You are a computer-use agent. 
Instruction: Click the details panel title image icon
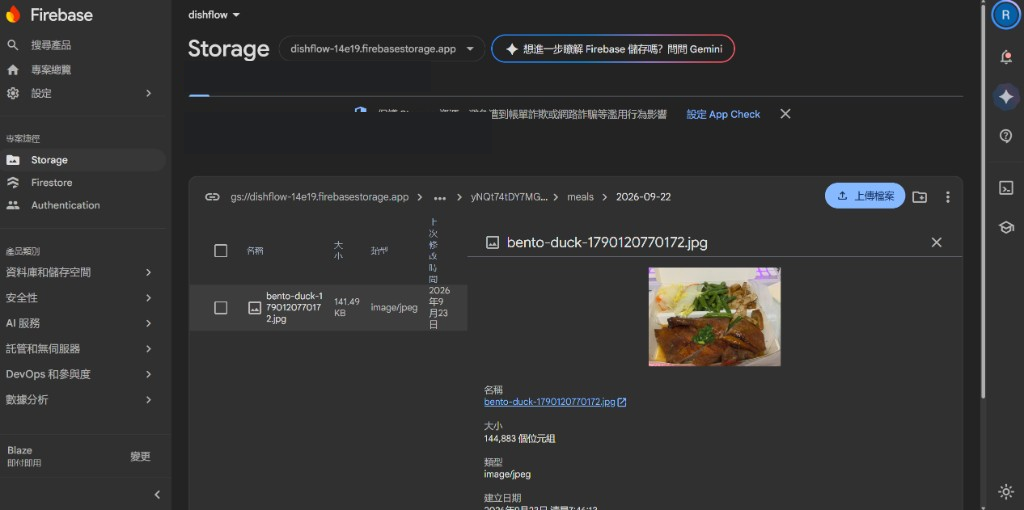click(492, 243)
